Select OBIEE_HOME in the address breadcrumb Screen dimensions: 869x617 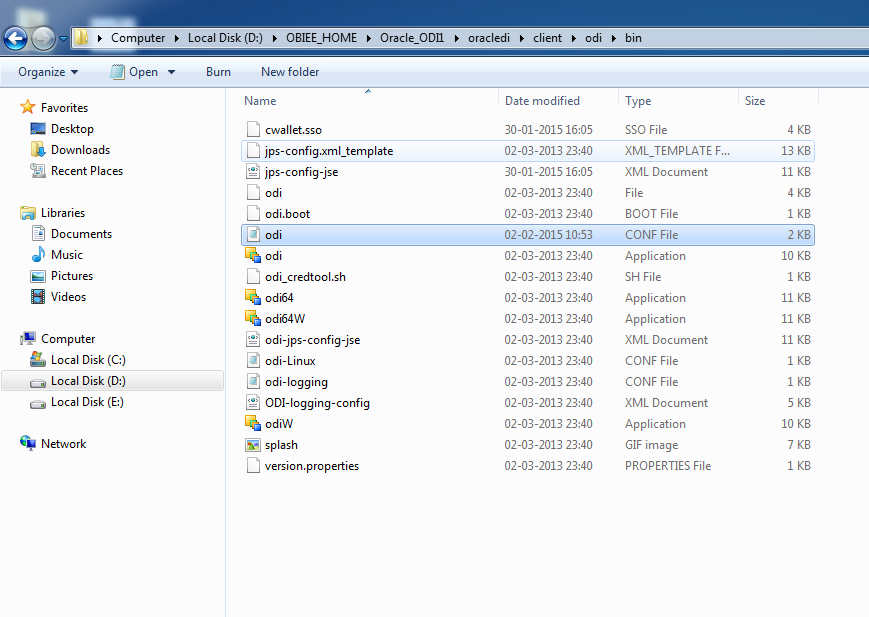coord(321,38)
